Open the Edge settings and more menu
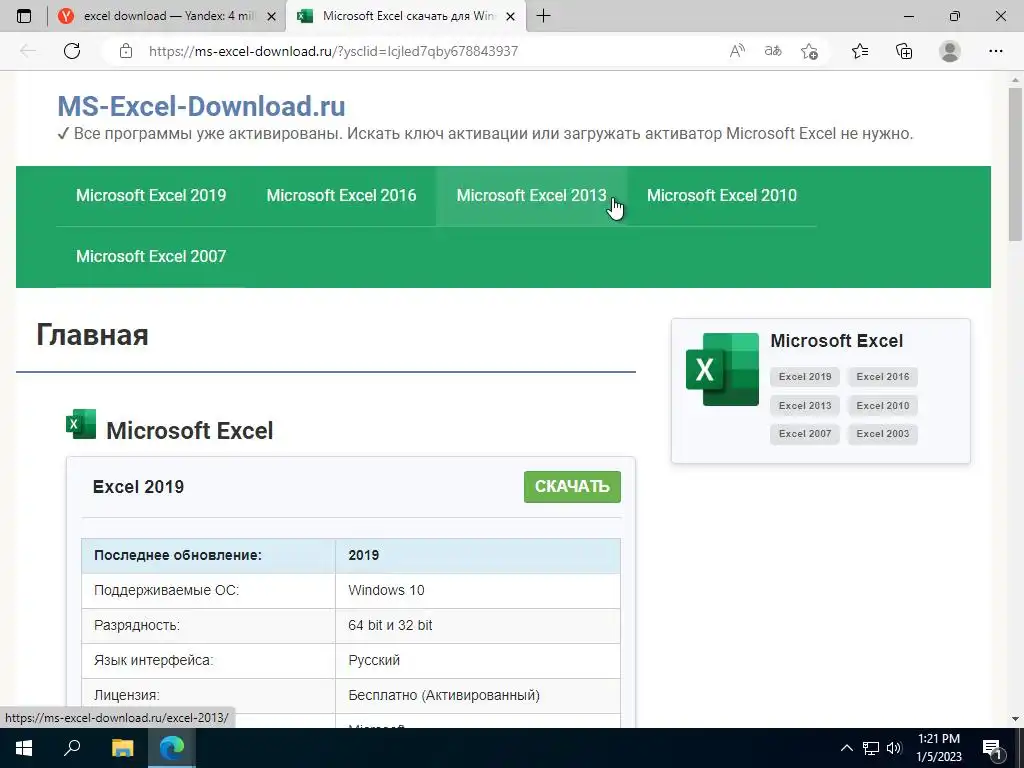This screenshot has width=1024, height=768. [x=995, y=51]
